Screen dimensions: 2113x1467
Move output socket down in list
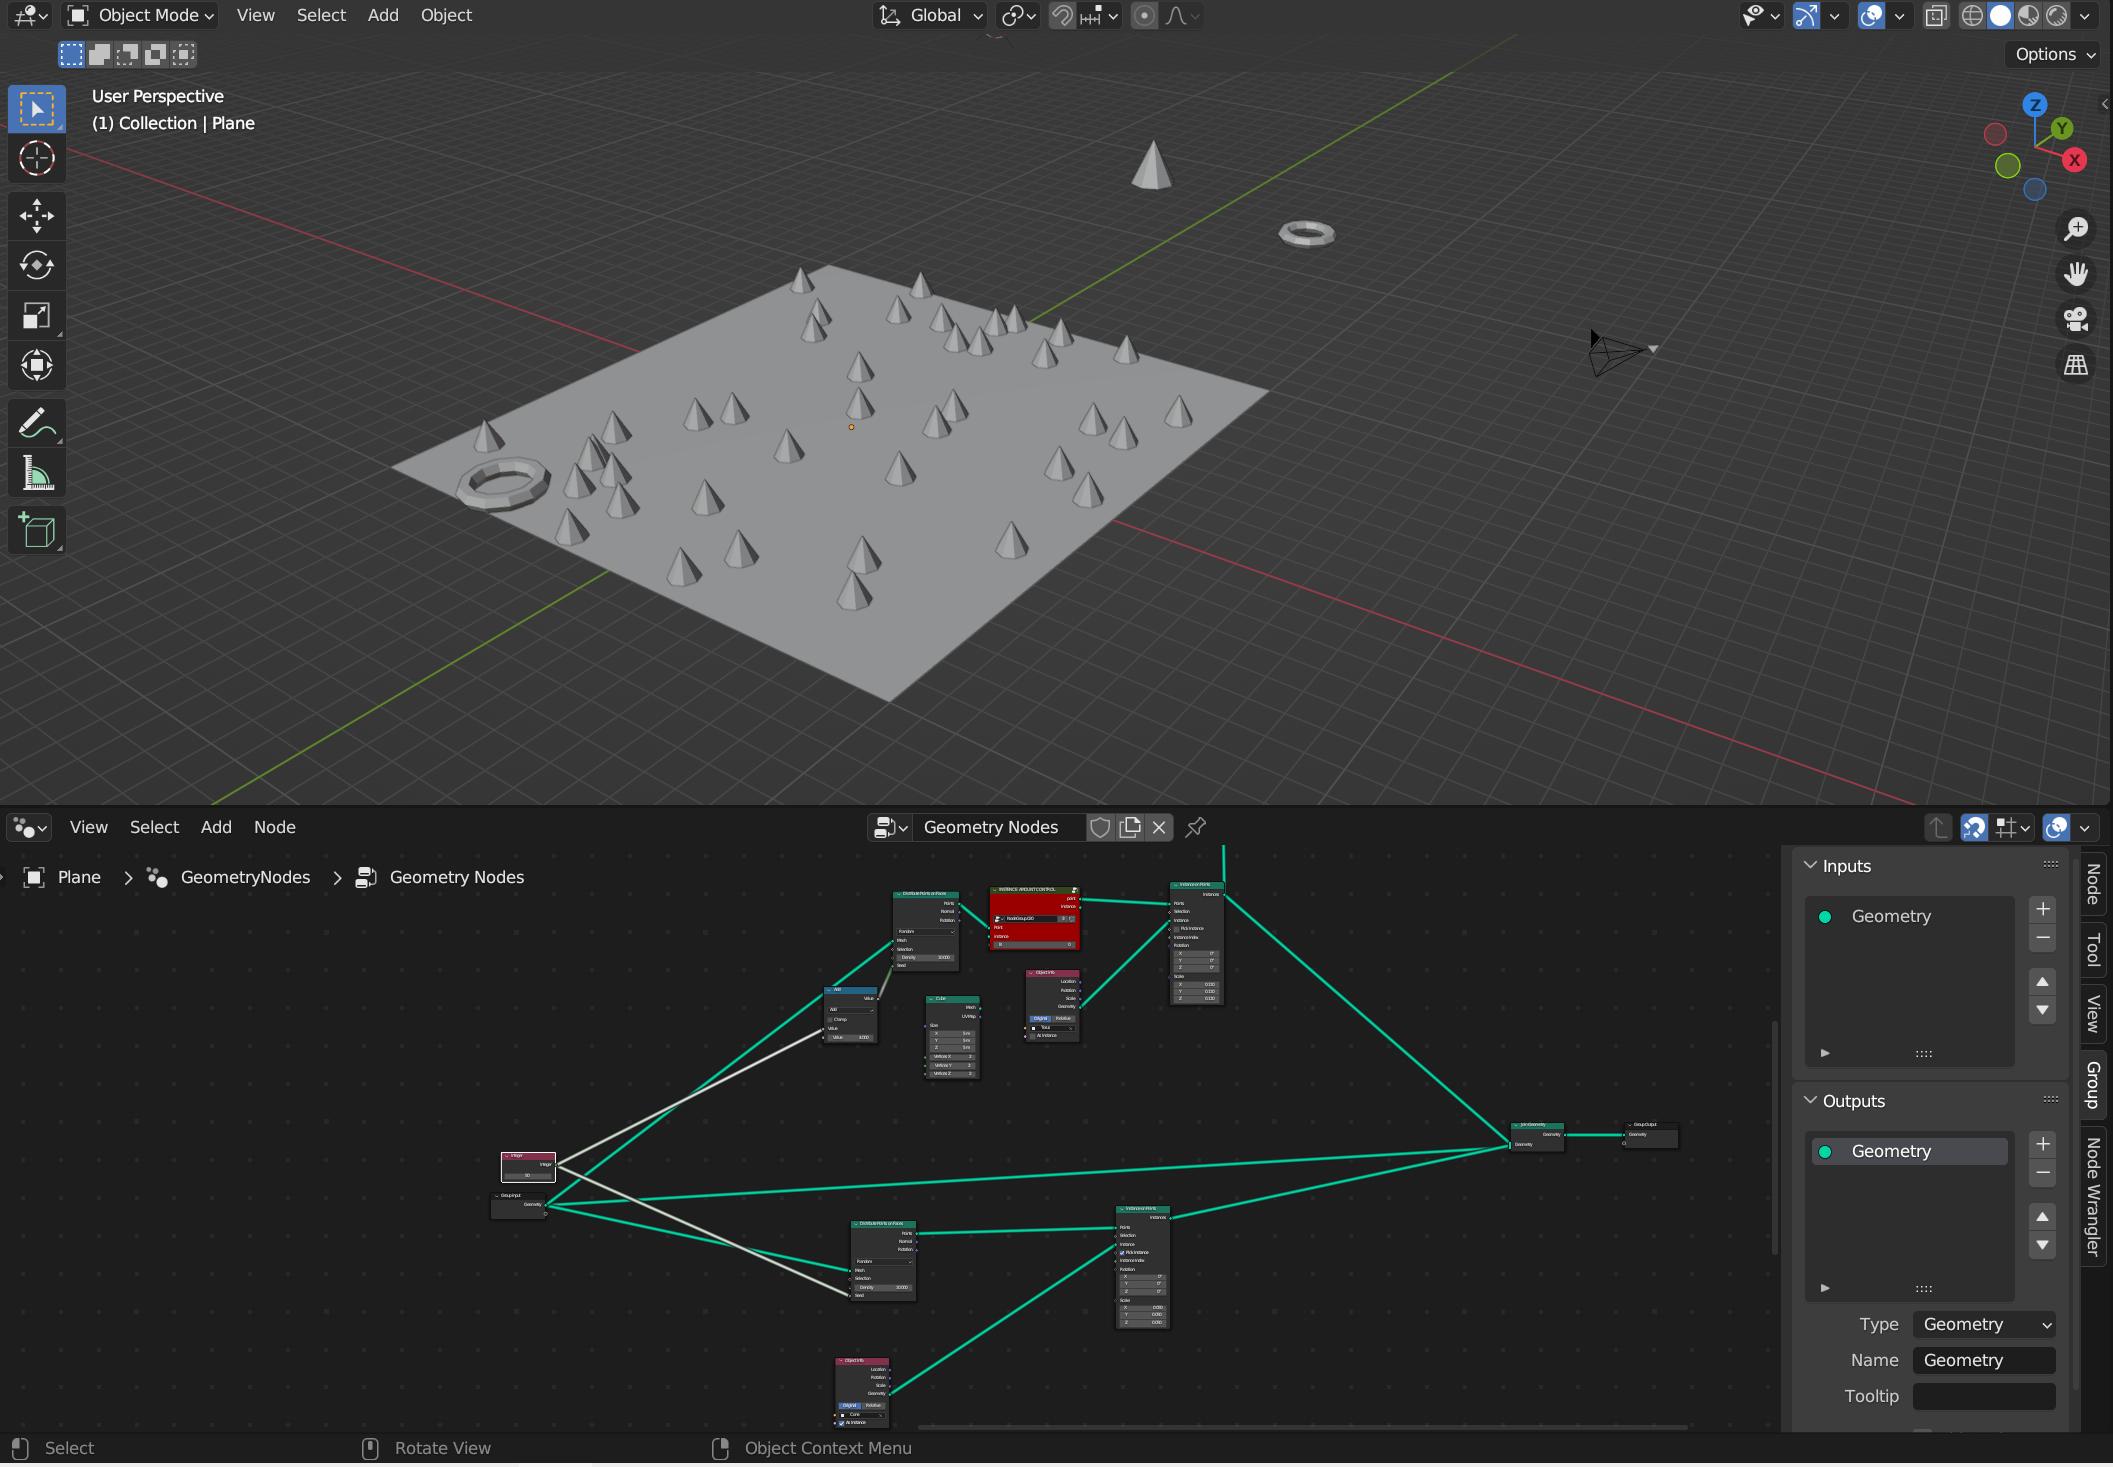[2043, 1246]
